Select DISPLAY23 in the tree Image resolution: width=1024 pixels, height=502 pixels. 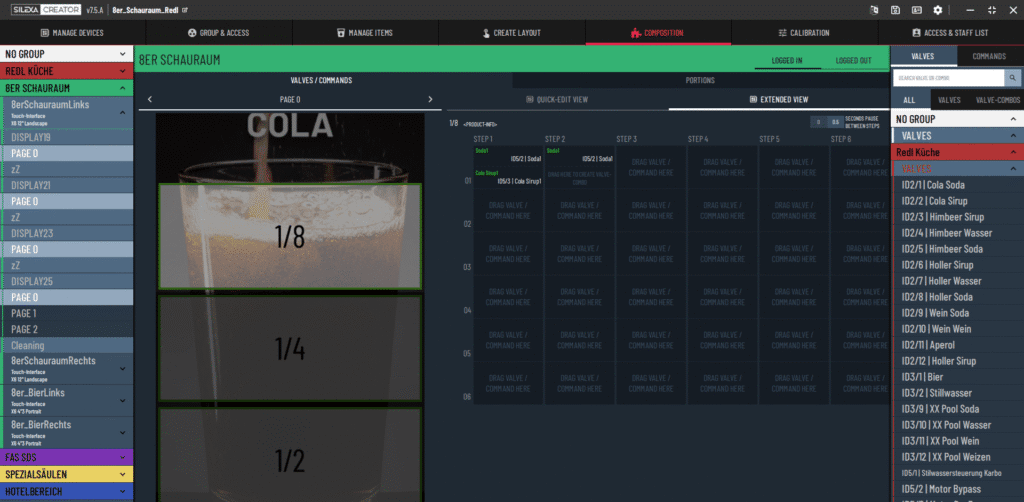(x=67, y=233)
